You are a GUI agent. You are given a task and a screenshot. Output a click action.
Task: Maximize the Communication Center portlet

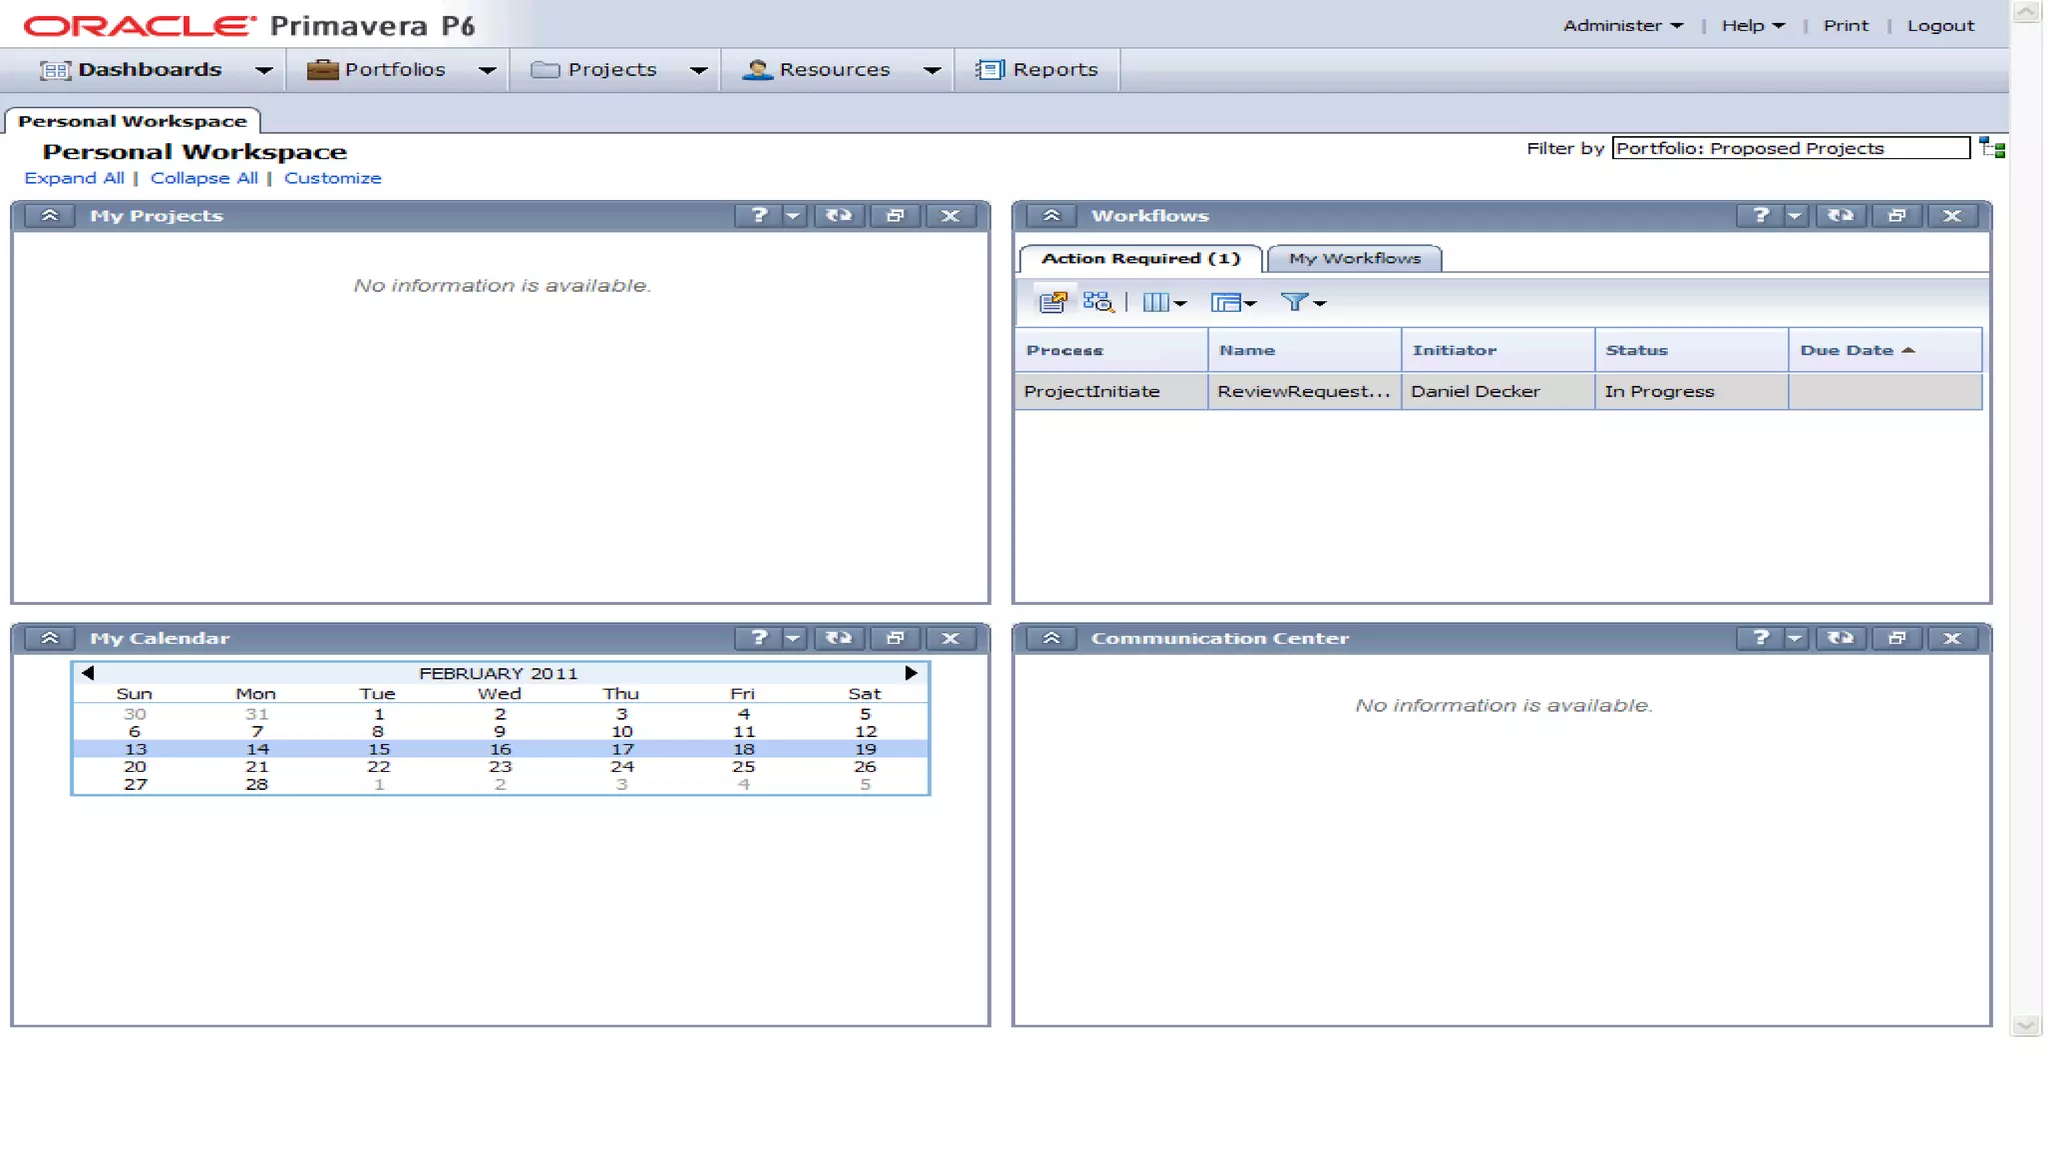pos(1896,638)
